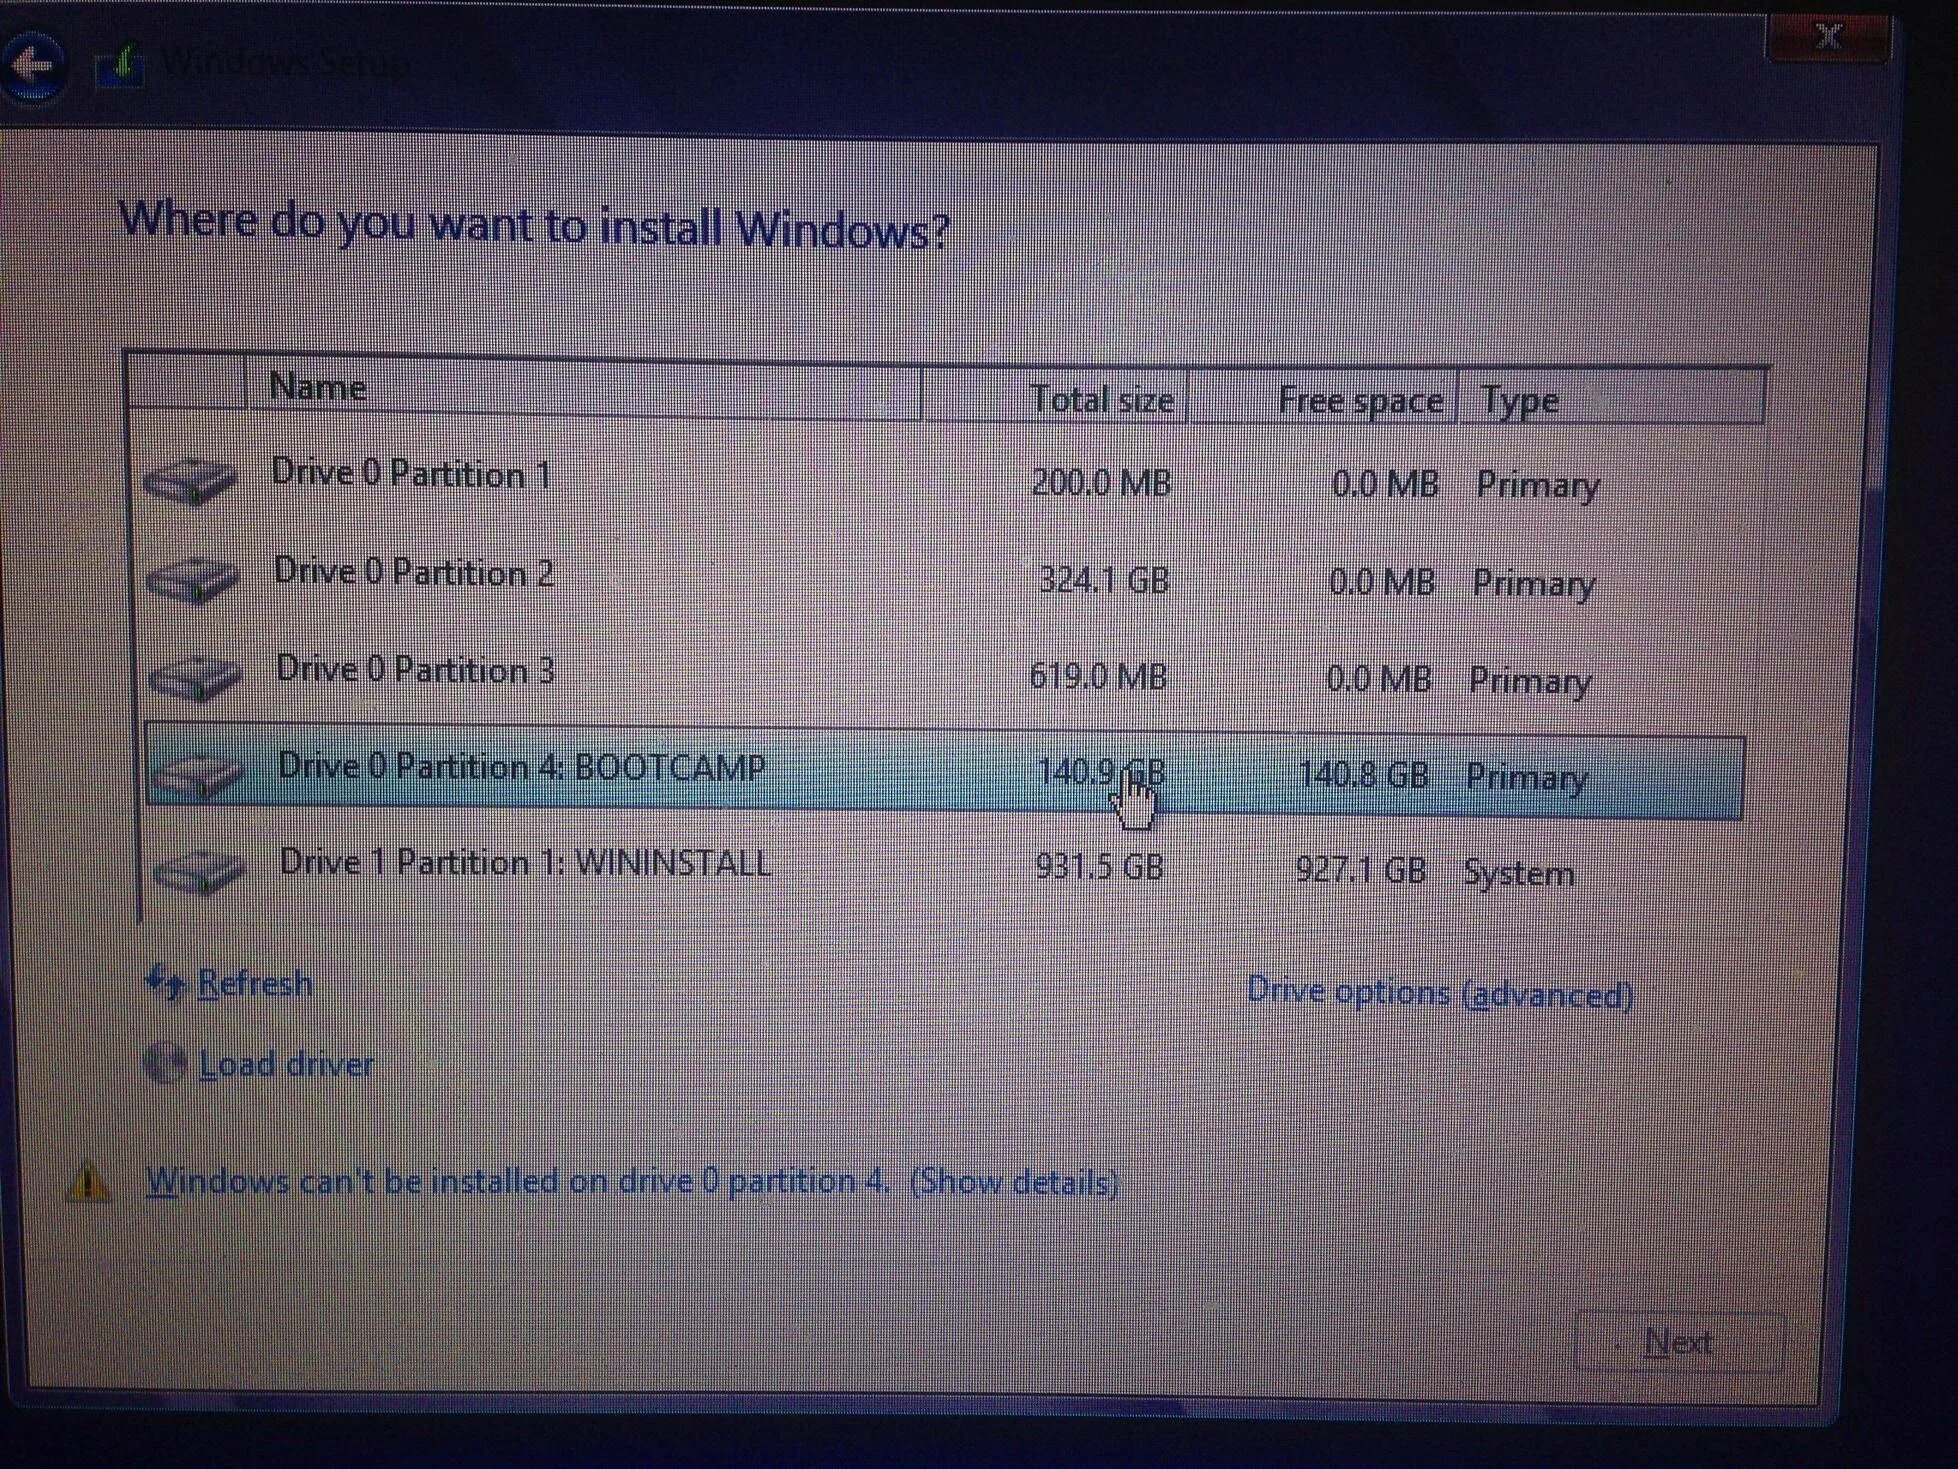Close the Windows Setup window
The height and width of the screenshot is (1469, 1958).
(1828, 38)
